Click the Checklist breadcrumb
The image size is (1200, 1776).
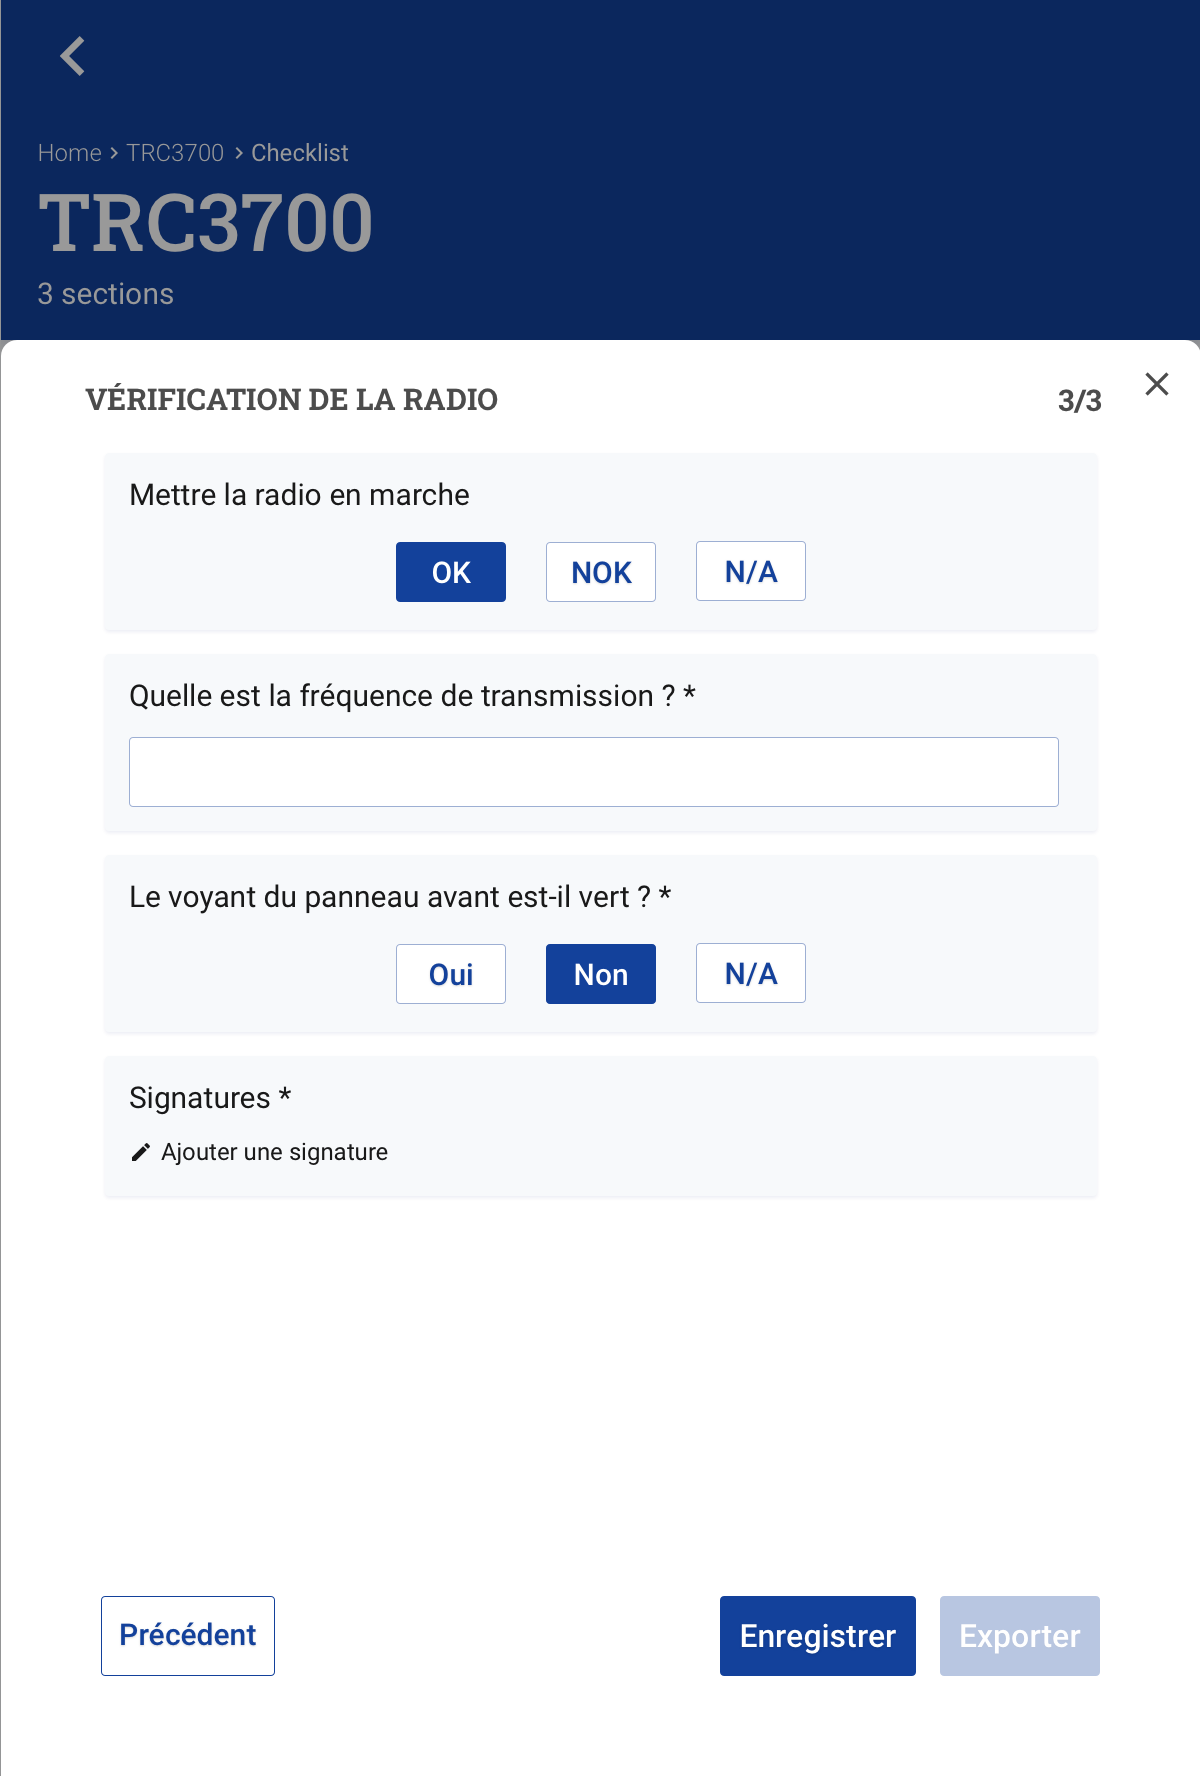coord(299,153)
